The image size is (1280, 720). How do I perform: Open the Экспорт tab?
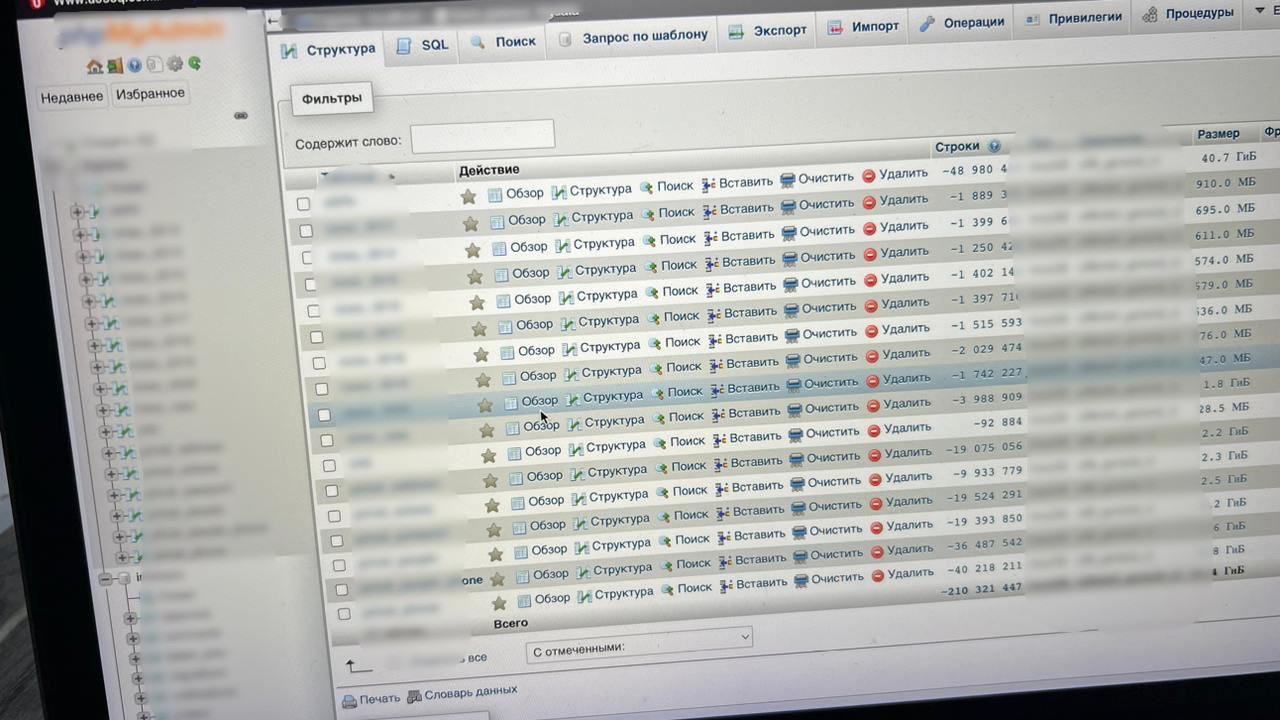tap(767, 31)
